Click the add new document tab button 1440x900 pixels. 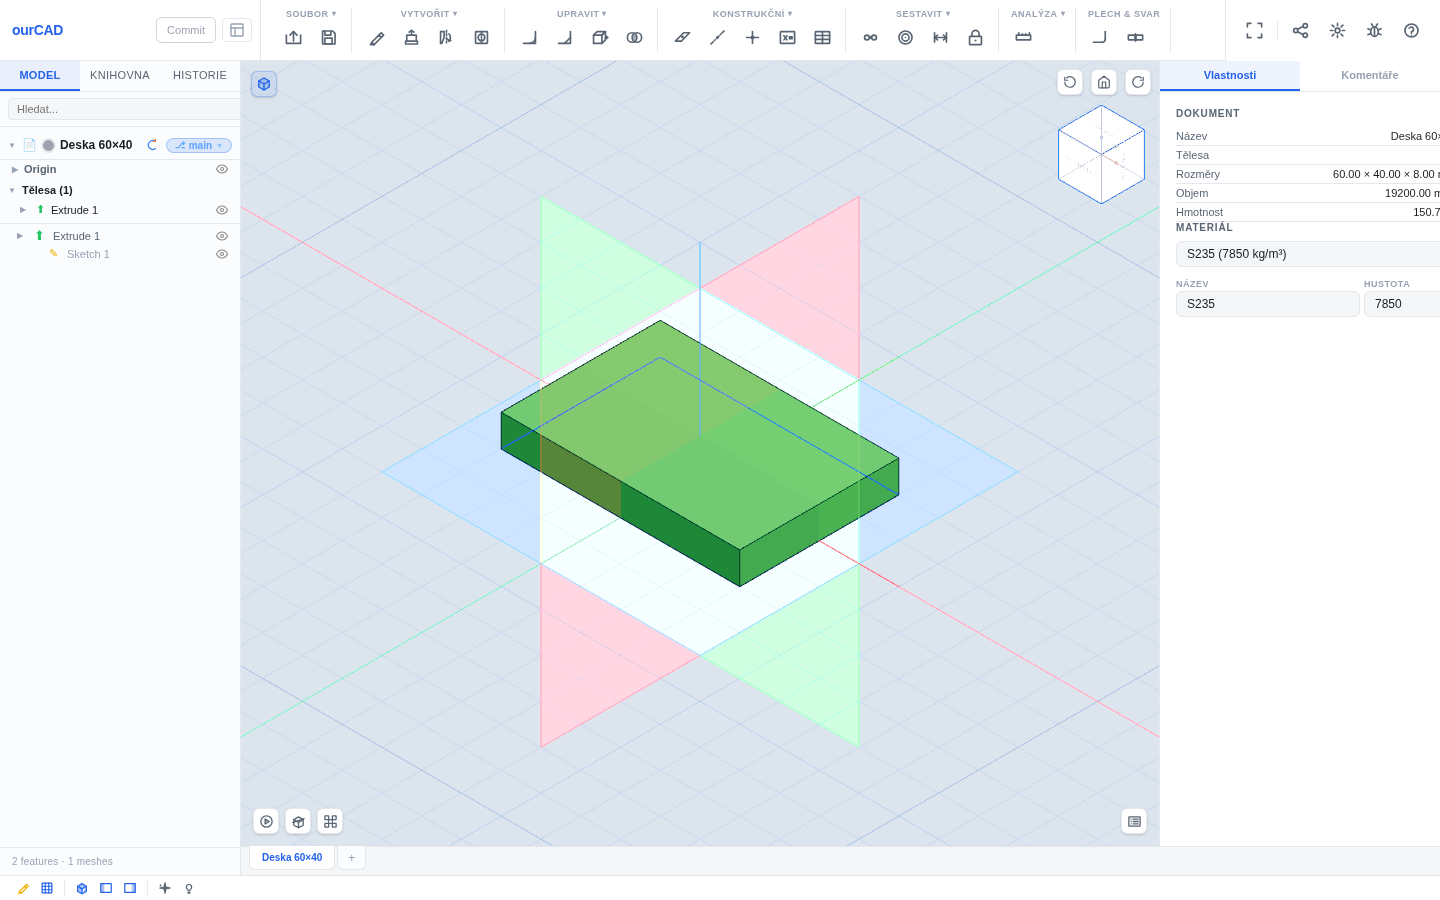(x=351, y=858)
